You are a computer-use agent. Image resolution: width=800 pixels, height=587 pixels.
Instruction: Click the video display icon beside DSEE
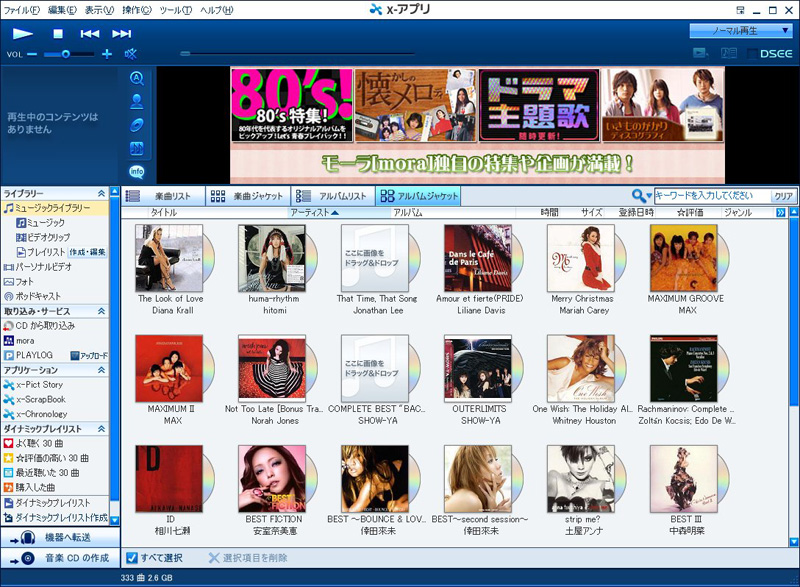click(x=701, y=53)
